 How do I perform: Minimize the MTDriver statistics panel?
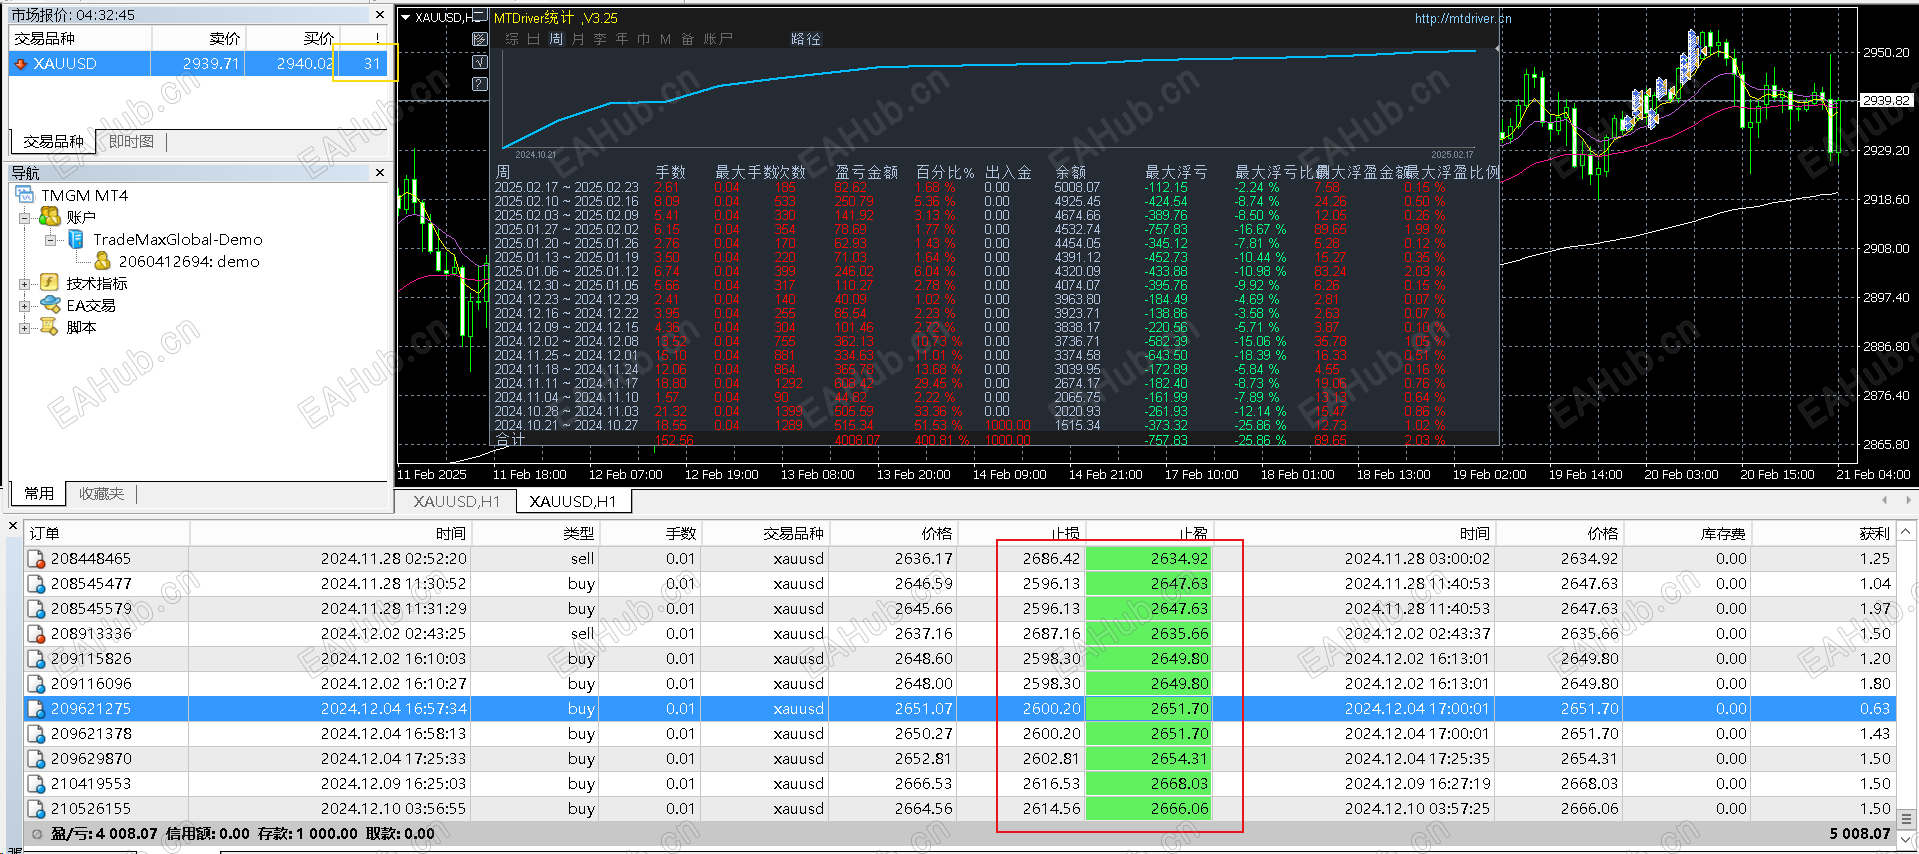480,16
